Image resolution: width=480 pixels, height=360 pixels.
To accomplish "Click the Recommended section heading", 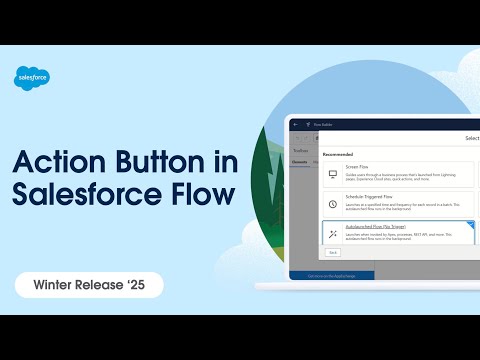I will tap(338, 154).
